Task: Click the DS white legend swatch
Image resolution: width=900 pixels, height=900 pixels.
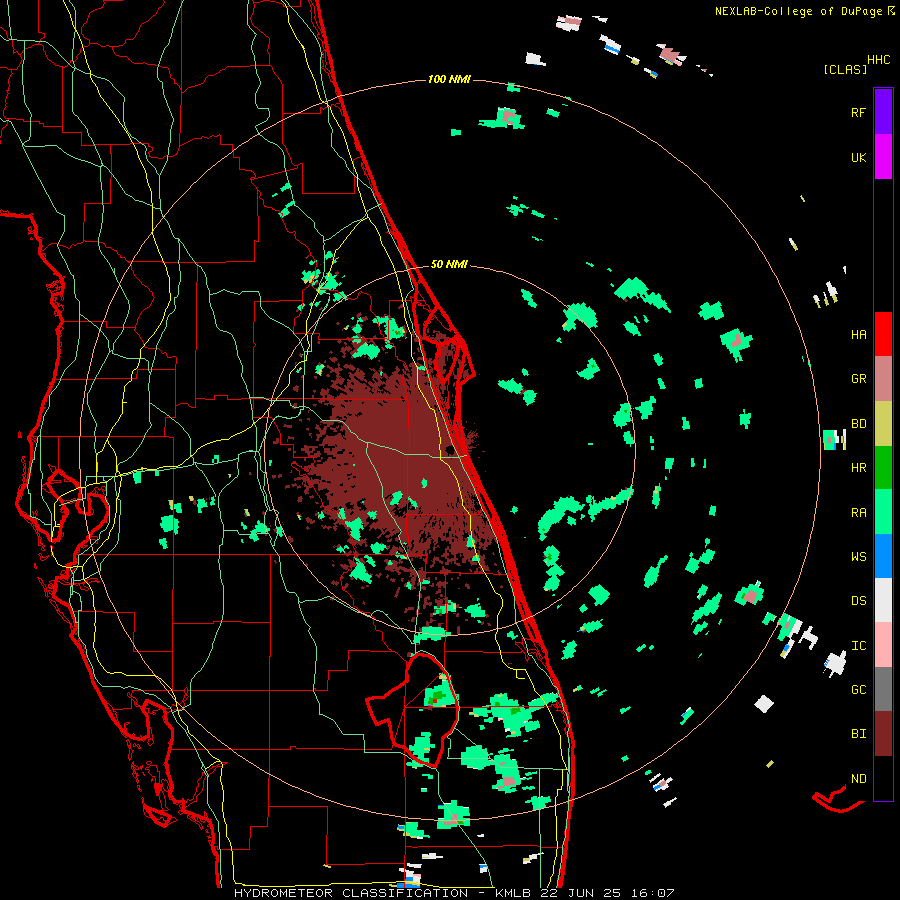Action: (883, 600)
